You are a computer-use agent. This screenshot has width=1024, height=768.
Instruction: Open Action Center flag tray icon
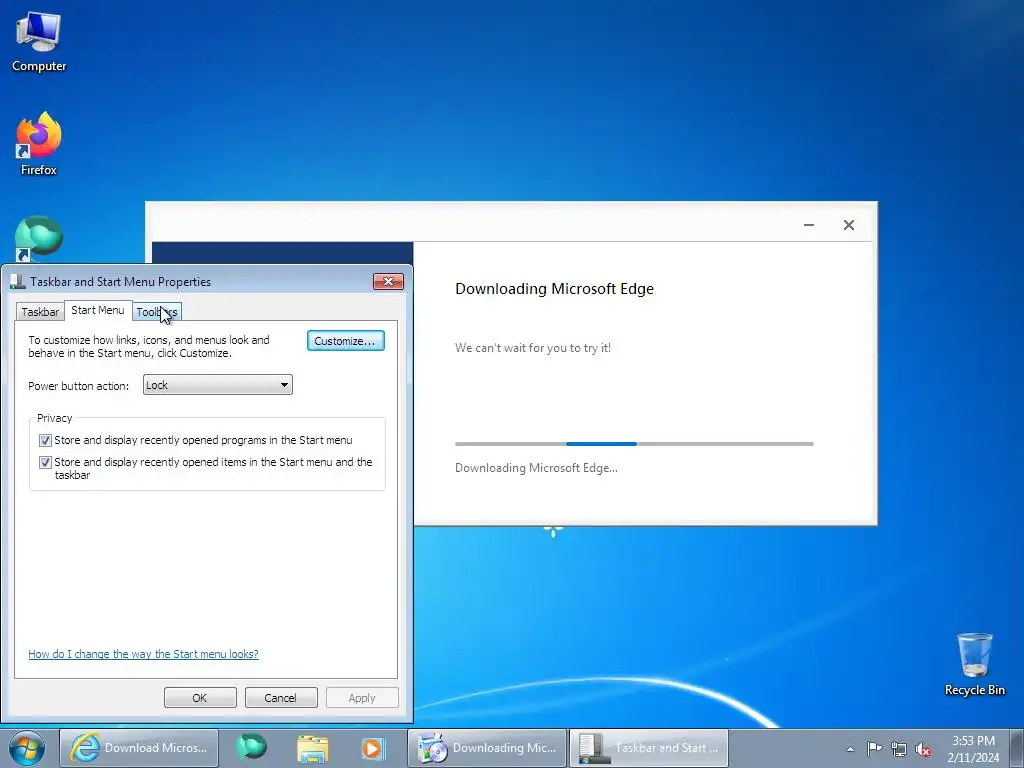pos(874,749)
